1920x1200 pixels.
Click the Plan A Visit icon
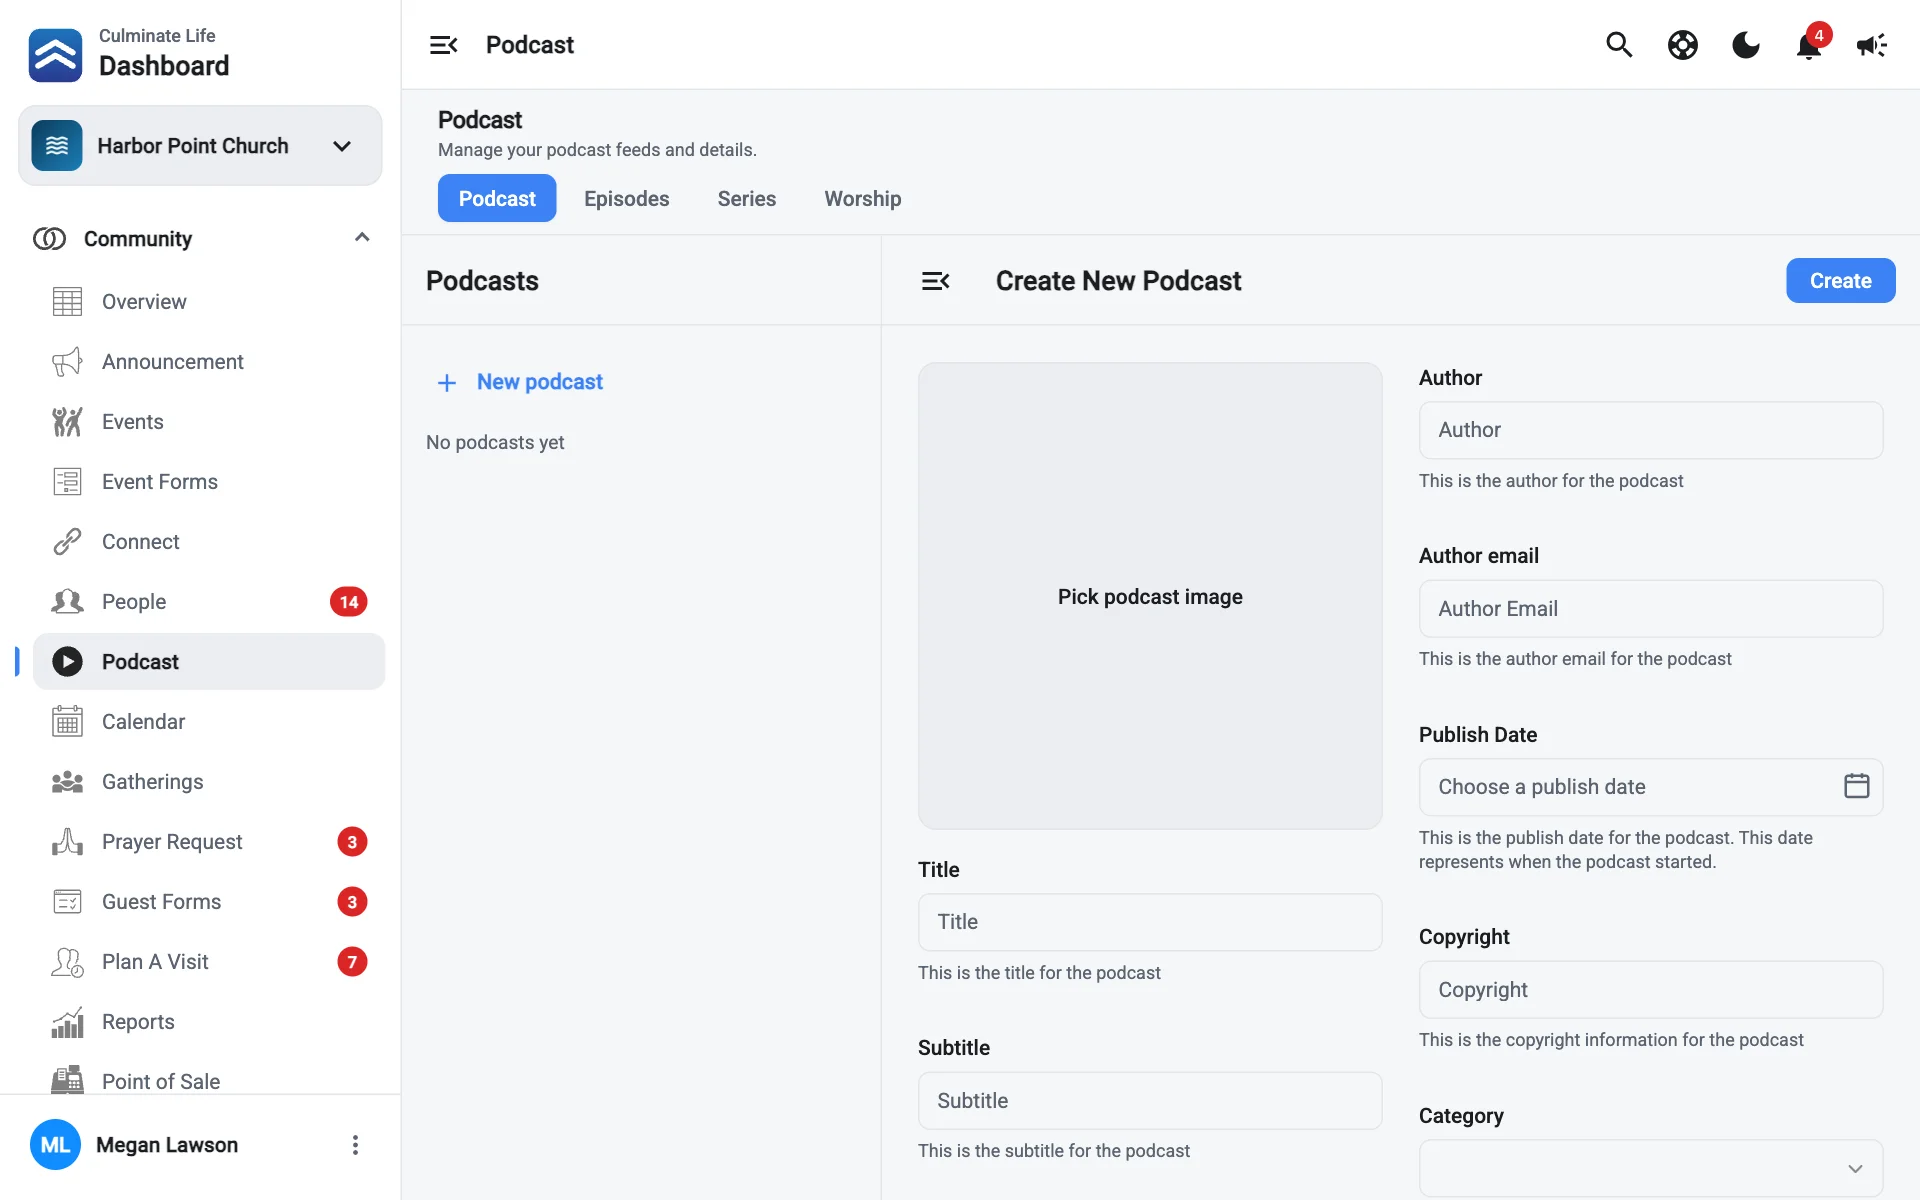click(67, 962)
